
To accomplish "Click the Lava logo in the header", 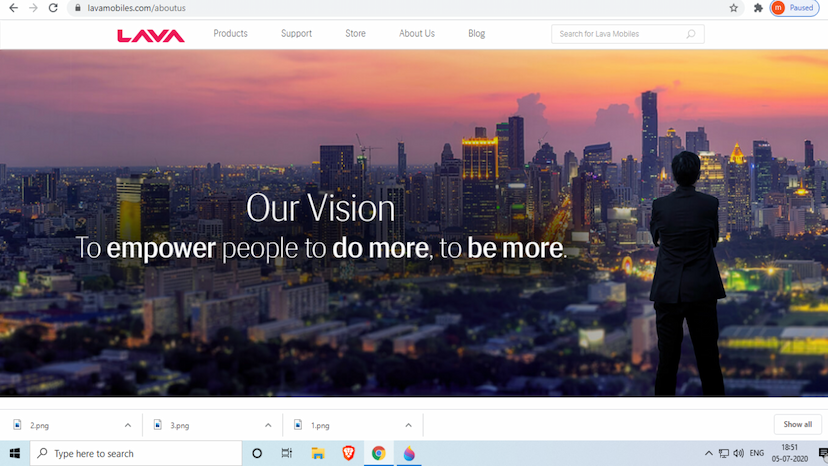I will (x=150, y=35).
